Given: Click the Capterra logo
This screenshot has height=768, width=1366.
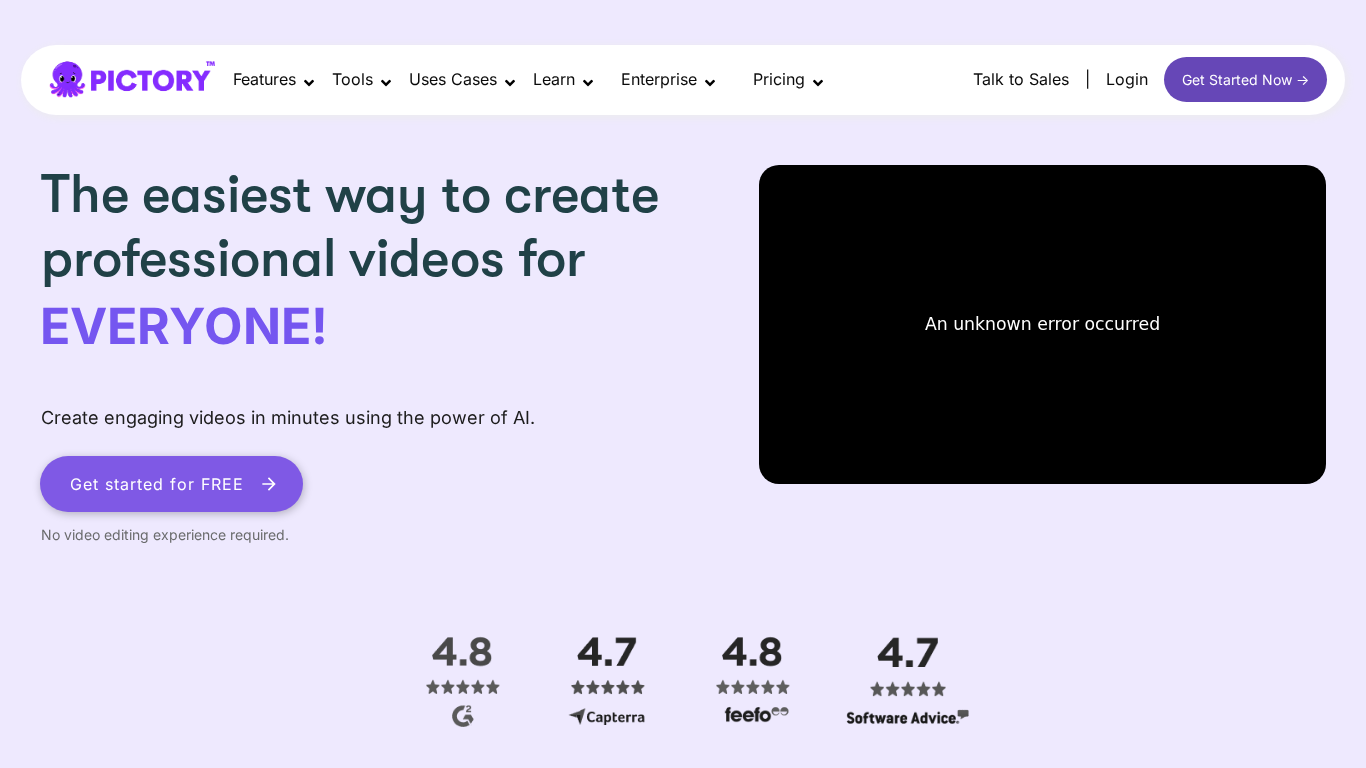Looking at the screenshot, I should point(606,716).
